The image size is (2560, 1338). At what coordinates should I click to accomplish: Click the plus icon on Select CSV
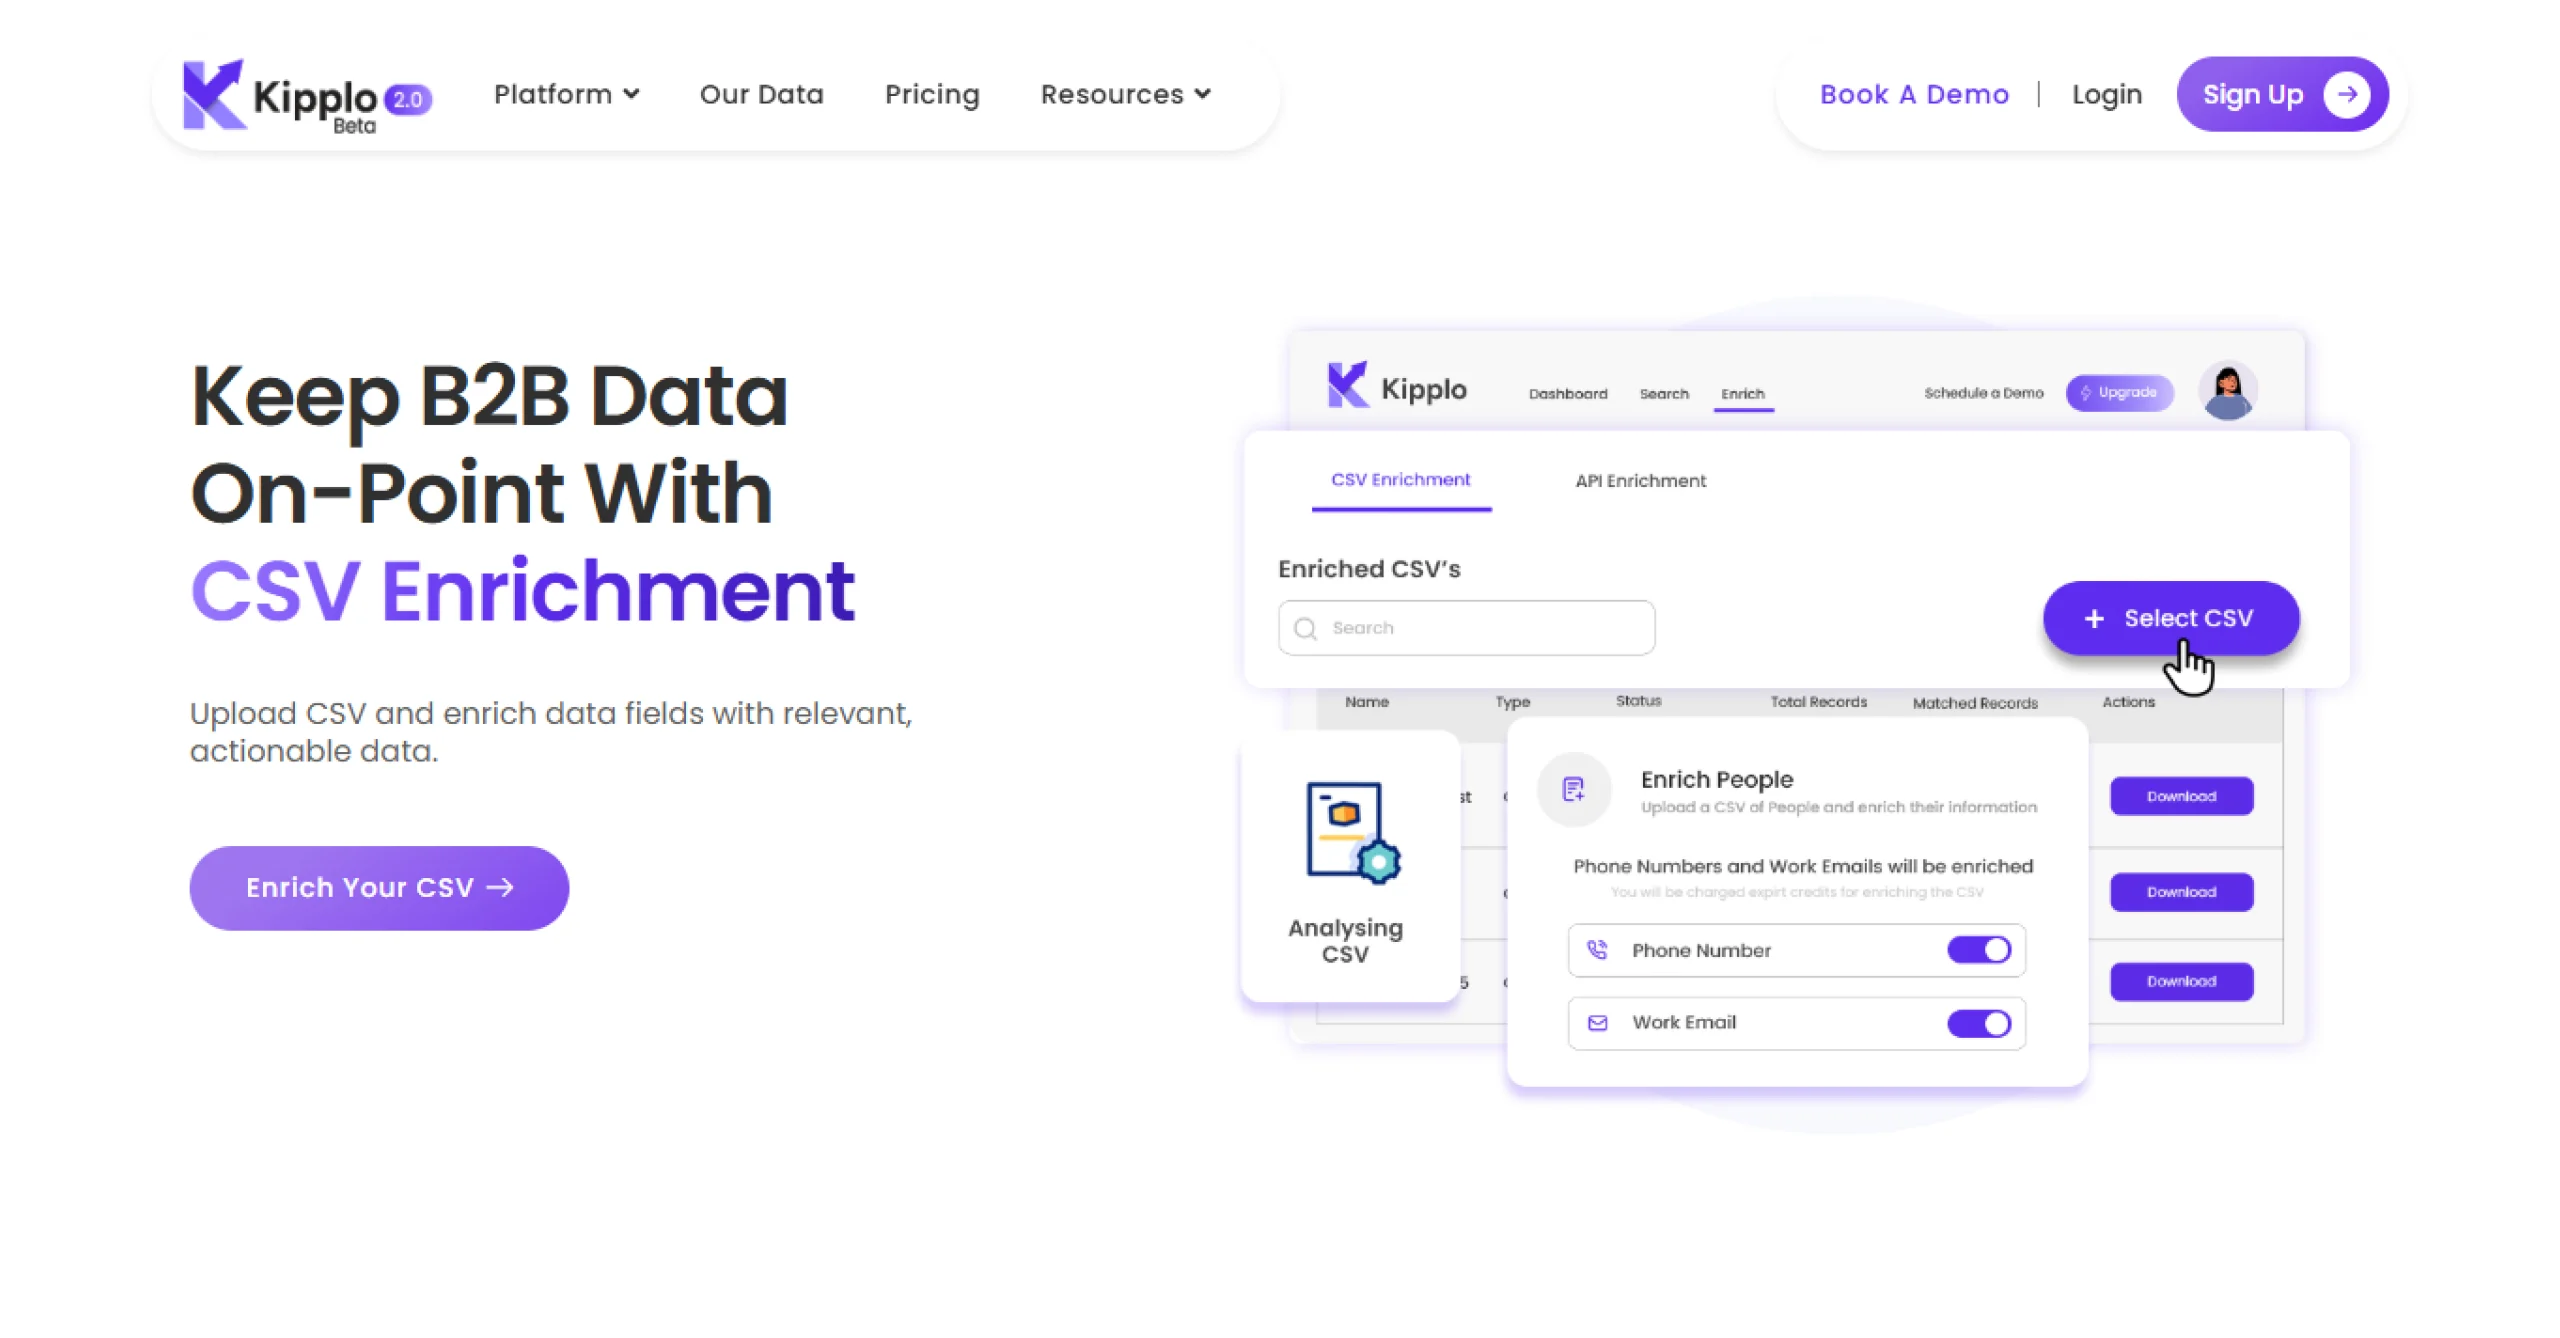tap(2093, 618)
